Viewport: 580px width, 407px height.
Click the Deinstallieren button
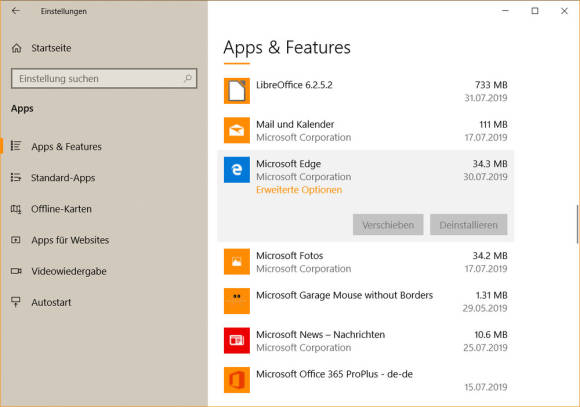[468, 225]
